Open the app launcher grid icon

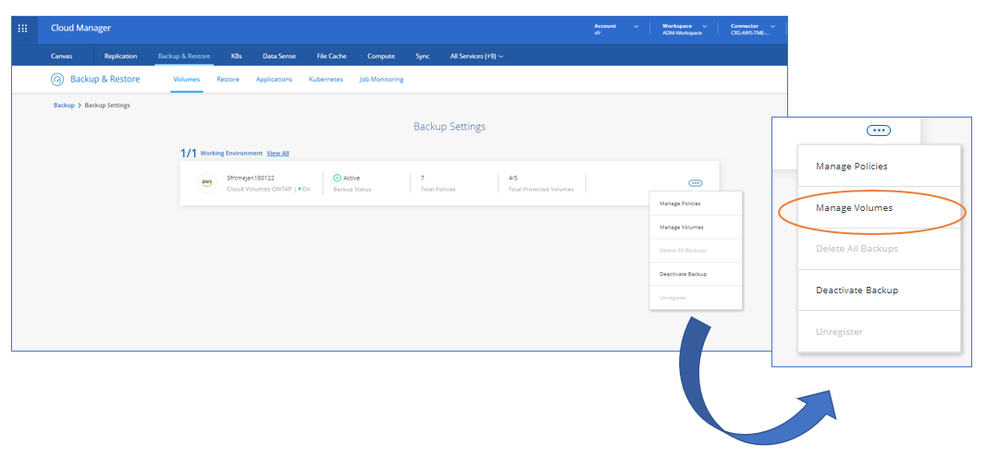coord(23,28)
